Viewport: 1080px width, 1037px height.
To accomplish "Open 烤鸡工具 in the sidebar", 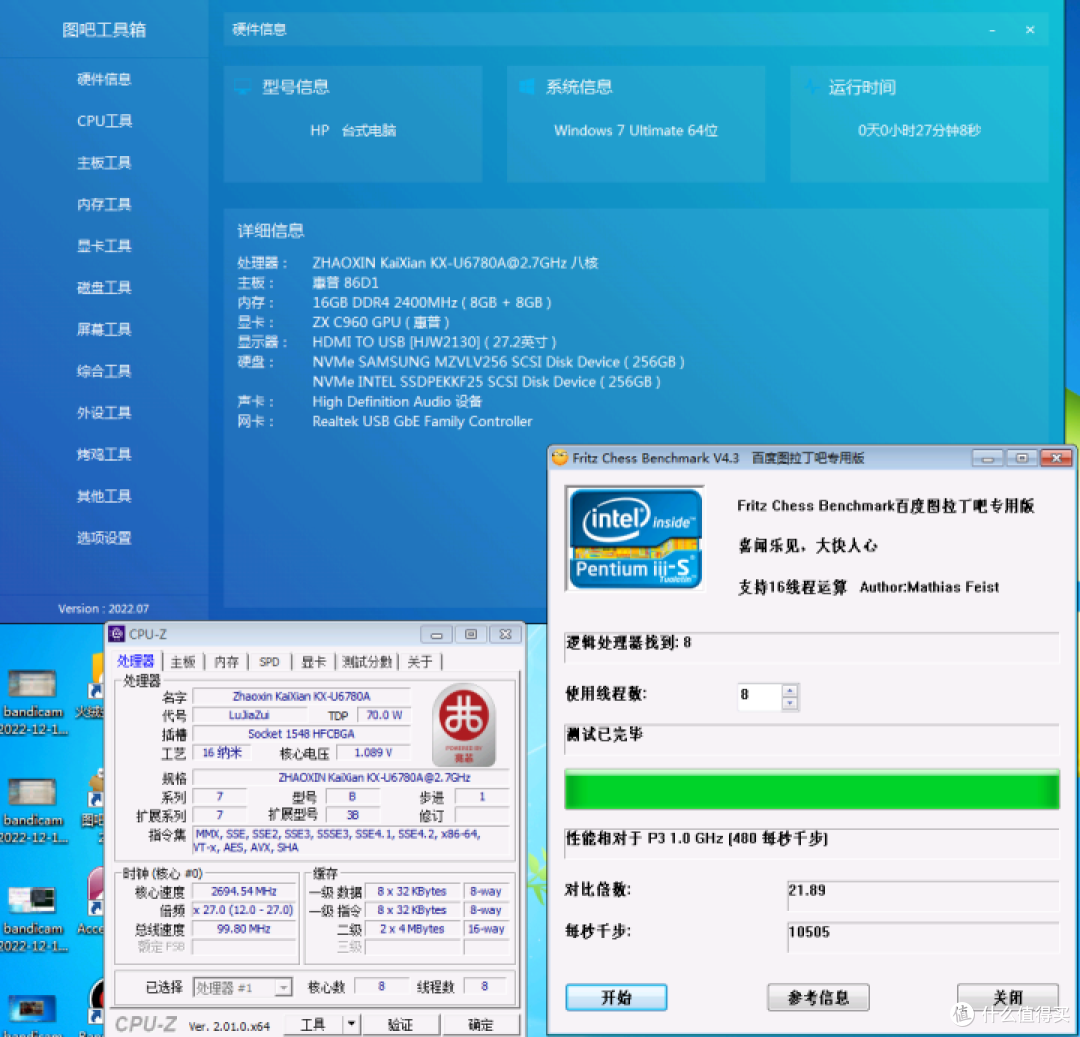I will (104, 454).
